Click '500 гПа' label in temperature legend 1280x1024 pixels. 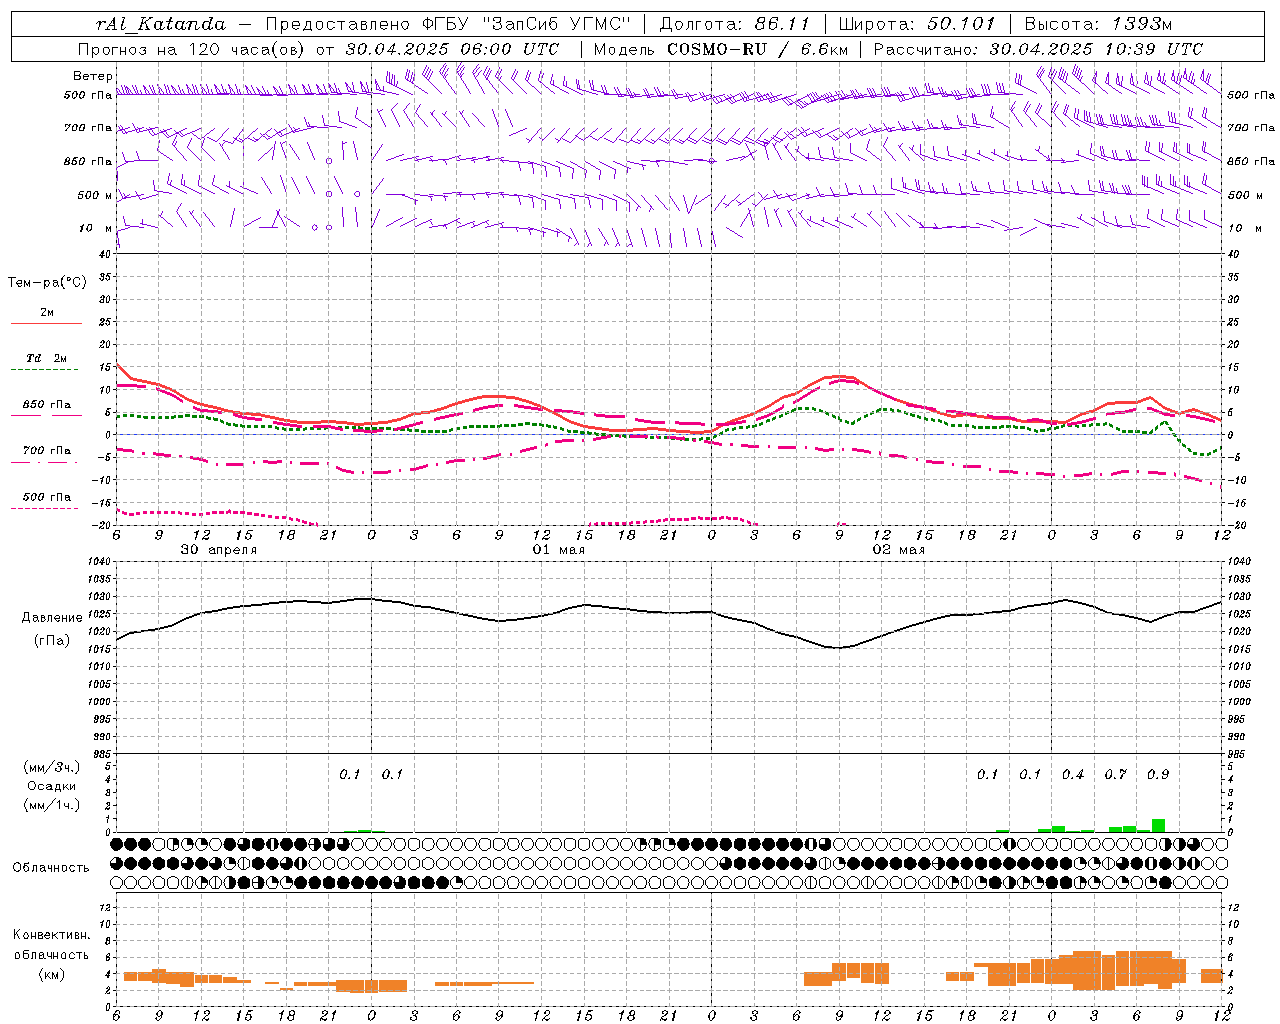coord(47,497)
